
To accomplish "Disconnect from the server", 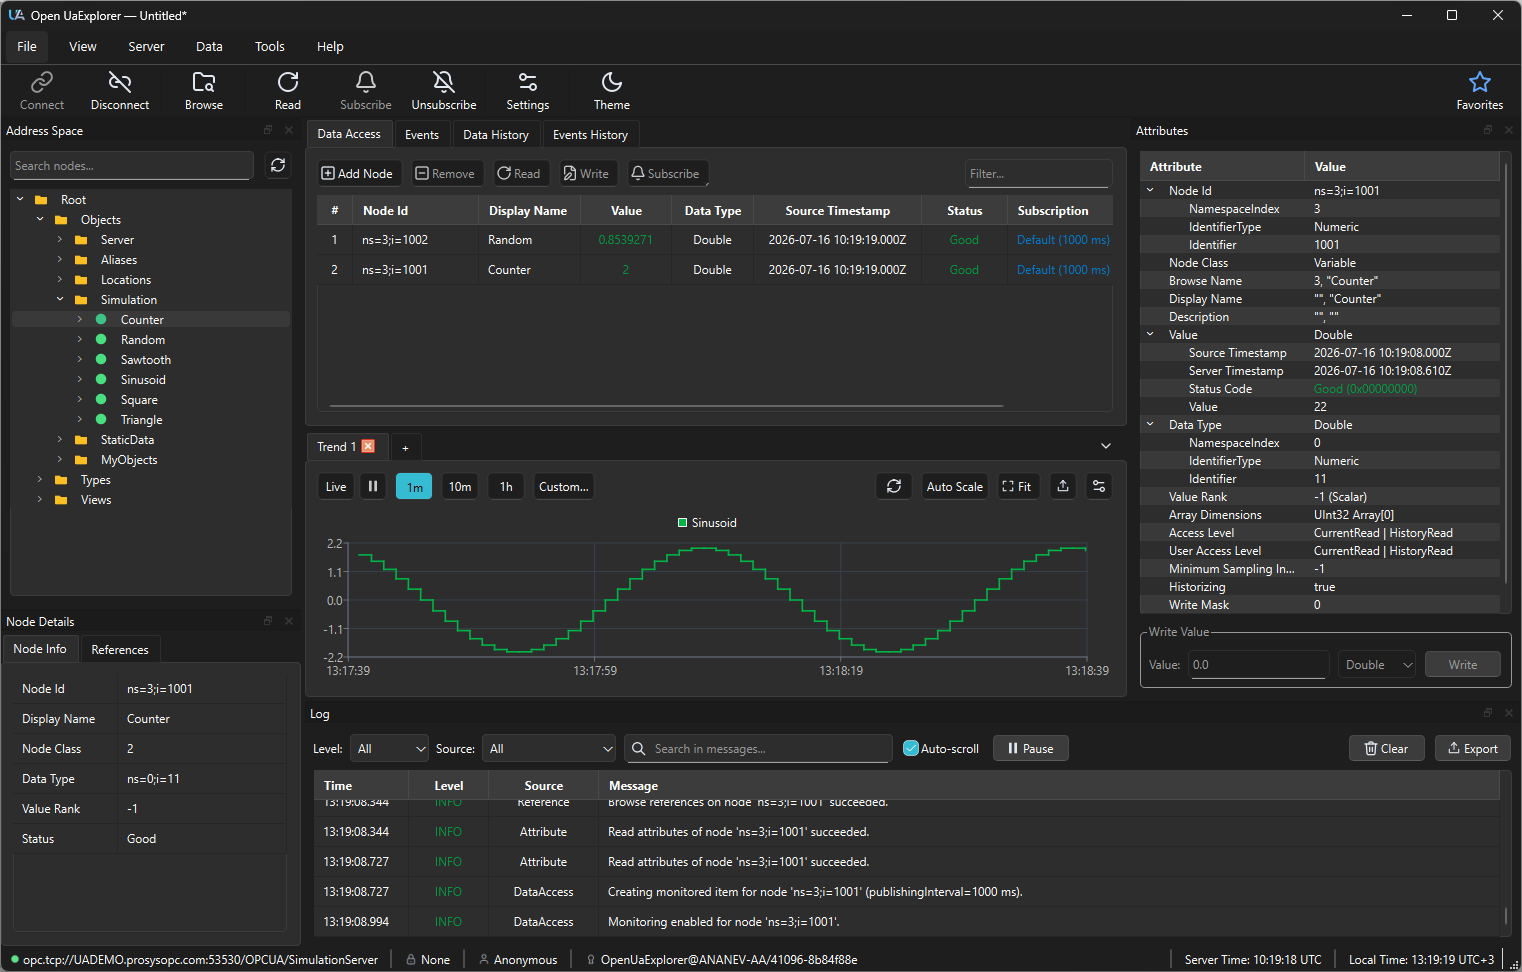I will [x=120, y=90].
